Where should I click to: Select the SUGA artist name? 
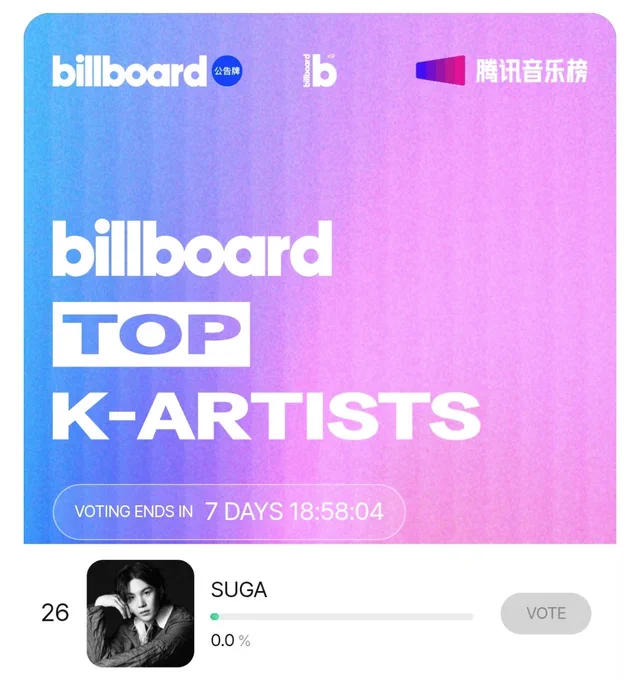click(x=239, y=590)
